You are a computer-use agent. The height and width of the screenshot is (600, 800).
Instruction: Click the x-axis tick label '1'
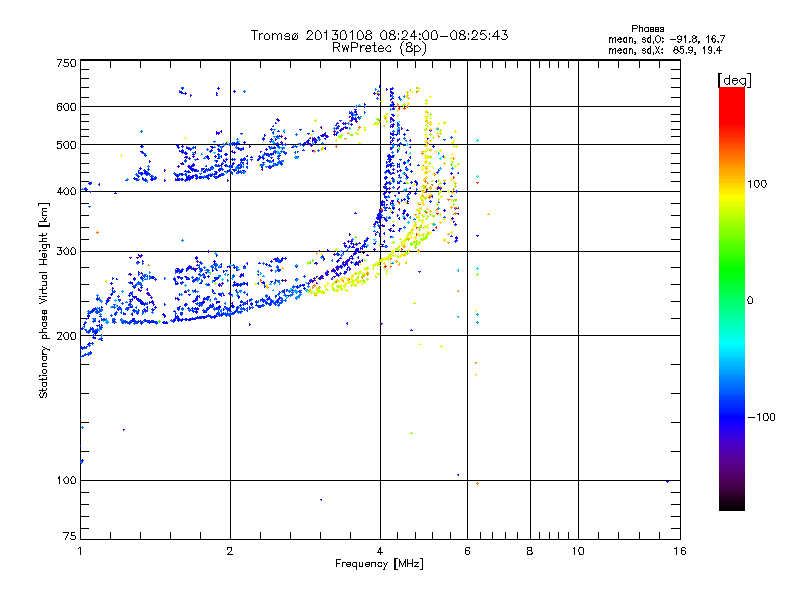tap(80, 551)
